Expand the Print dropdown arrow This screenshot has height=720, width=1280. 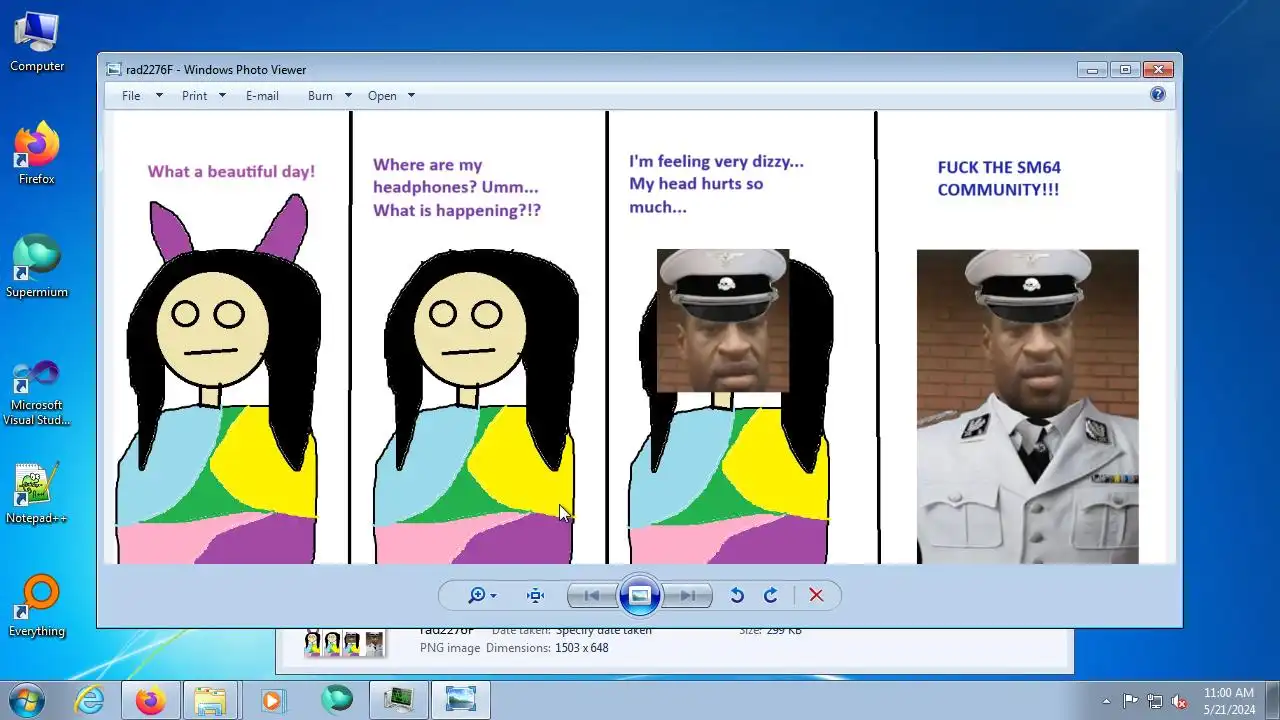tap(222, 96)
